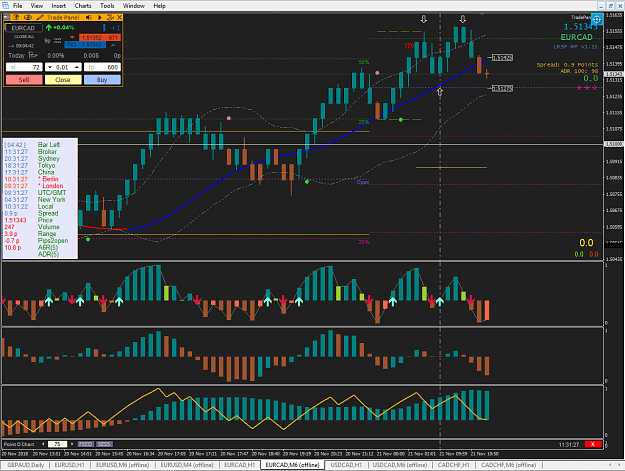Open the Help menu
Viewport: 625px width, 471px height.
pyautogui.click(x=159, y=6)
